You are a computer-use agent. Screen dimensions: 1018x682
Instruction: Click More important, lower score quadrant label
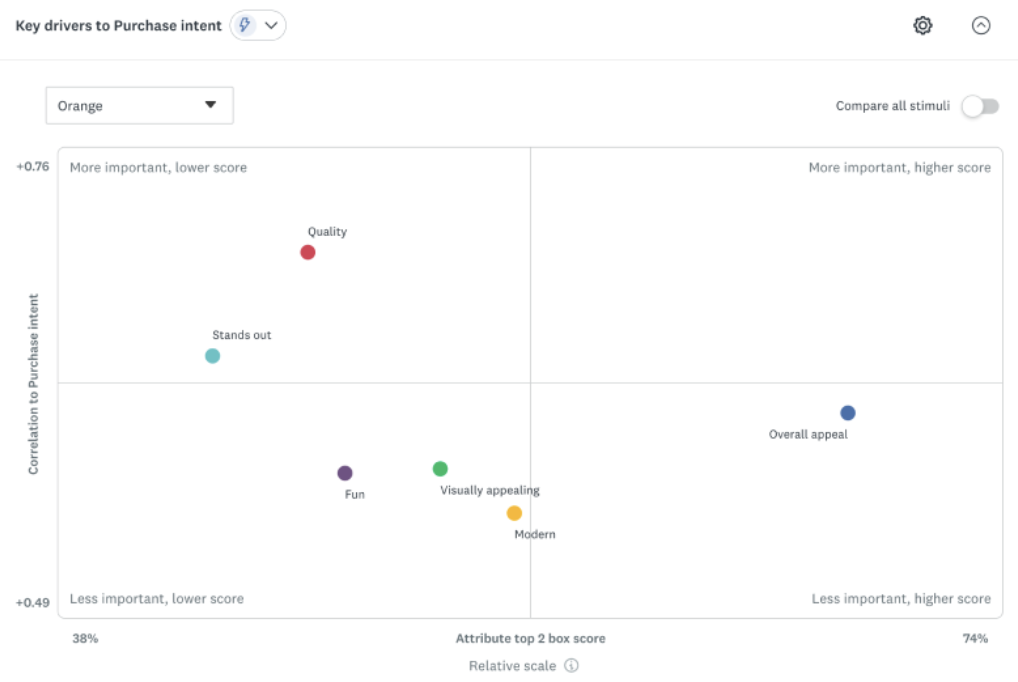158,168
